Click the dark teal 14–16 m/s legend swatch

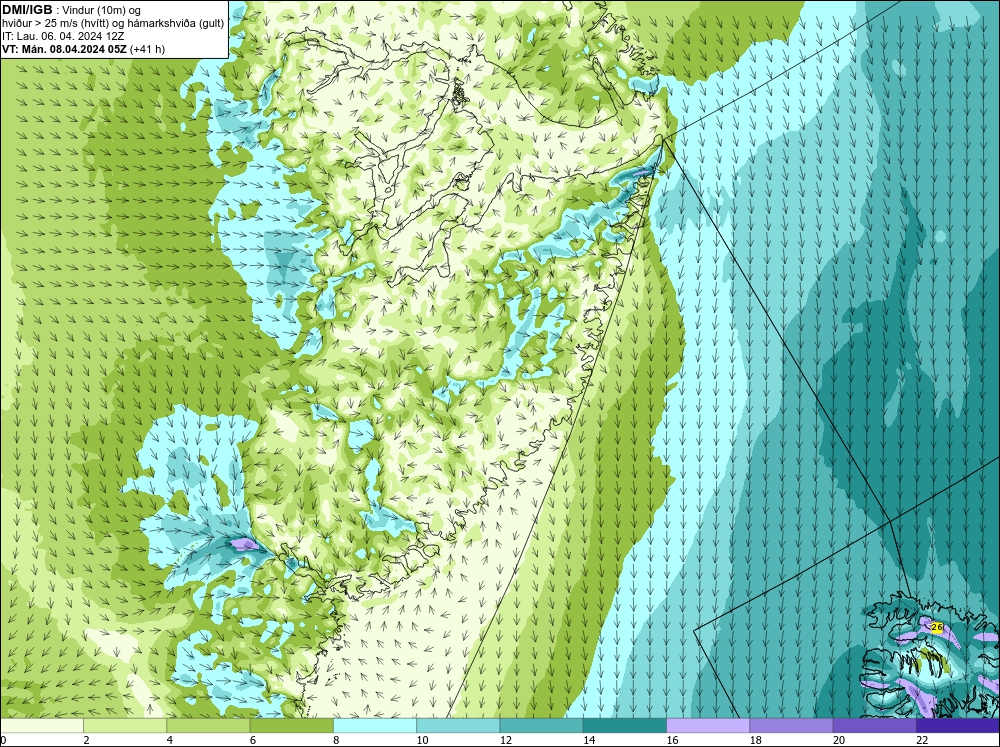pos(625,725)
